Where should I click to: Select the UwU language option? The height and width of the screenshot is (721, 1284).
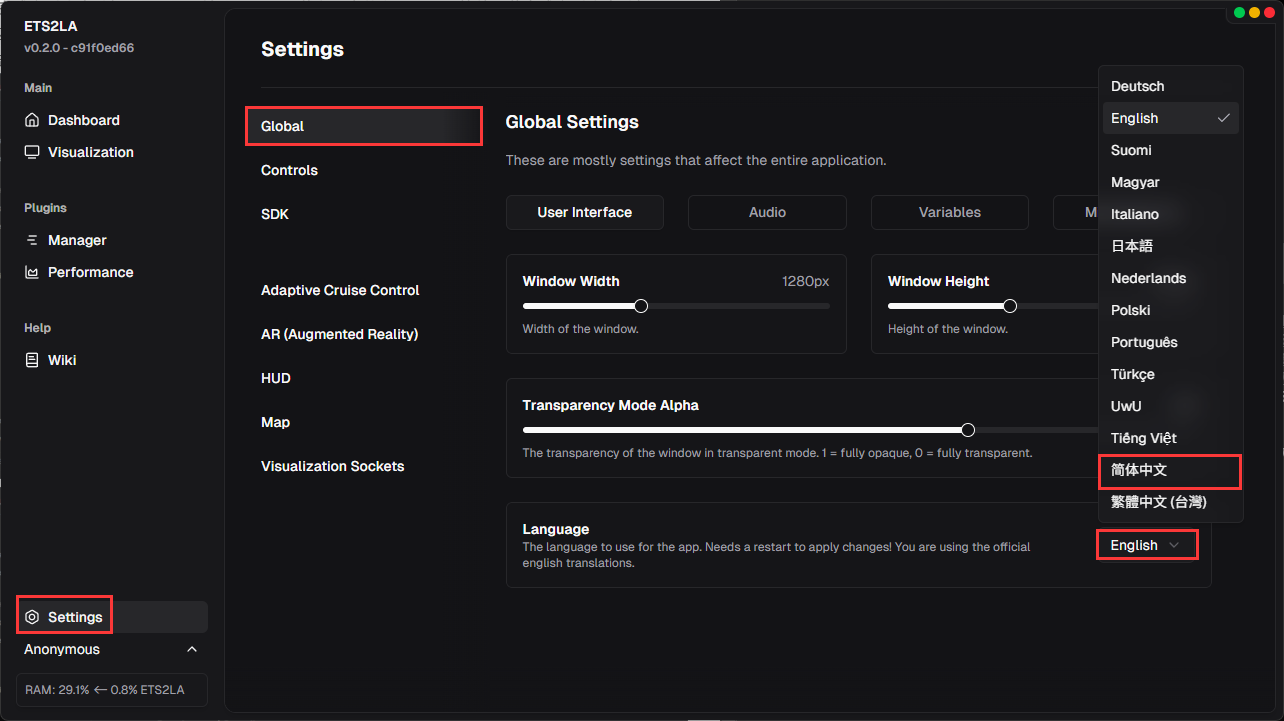click(1171, 406)
